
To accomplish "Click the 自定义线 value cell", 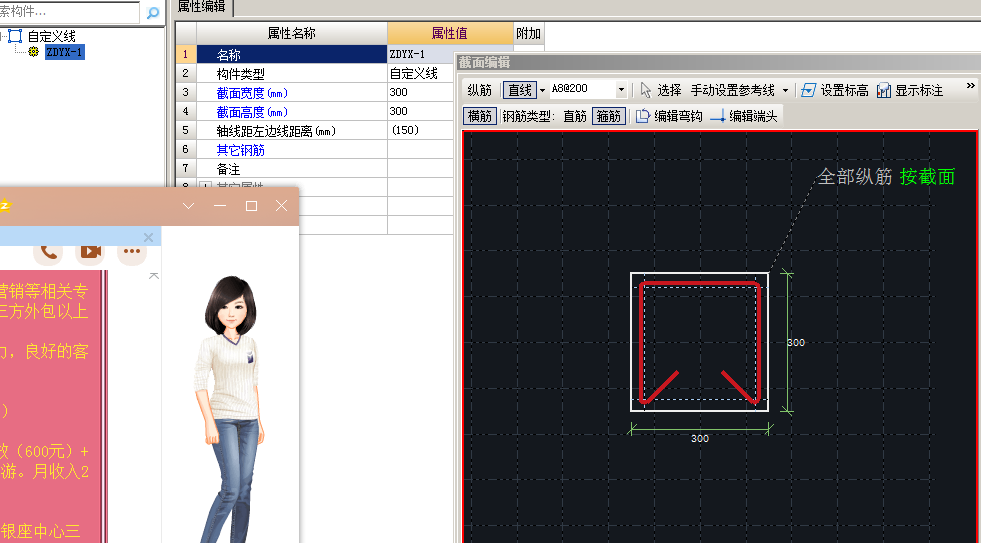I will tap(420, 74).
